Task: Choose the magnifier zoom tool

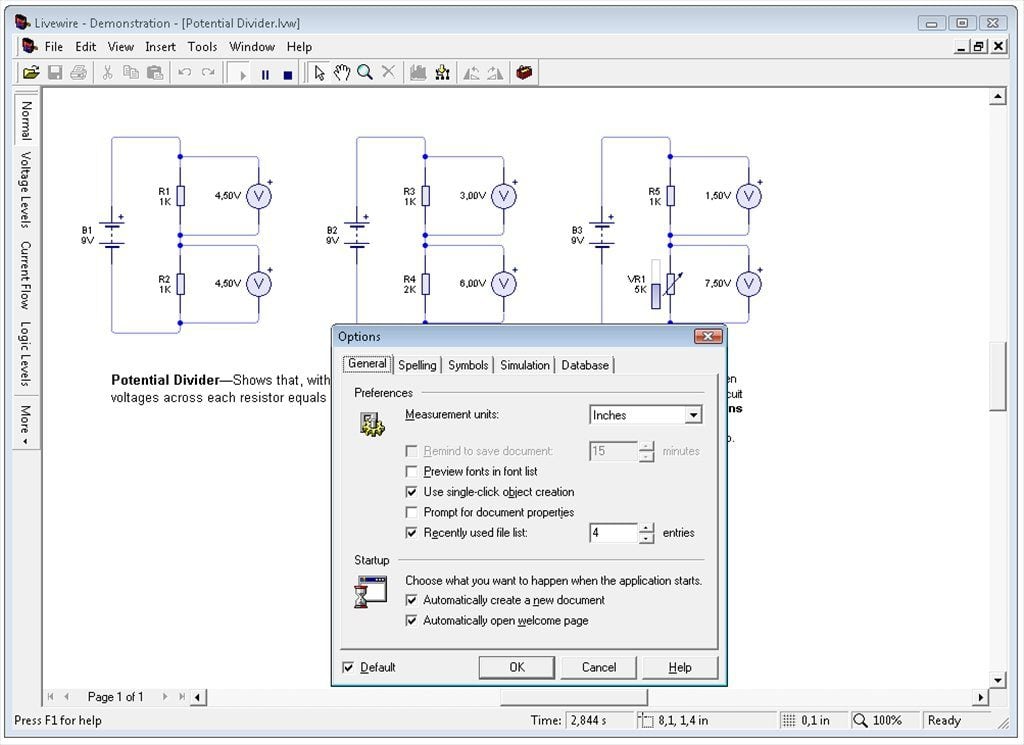Action: tap(365, 73)
